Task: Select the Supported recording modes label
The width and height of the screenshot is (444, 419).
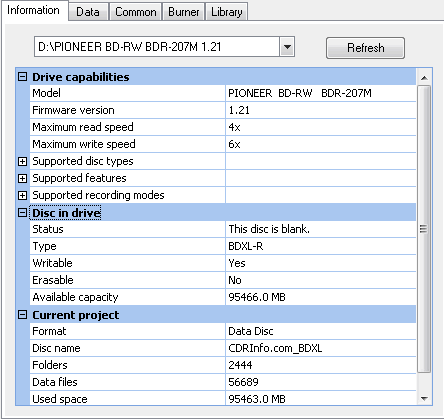Action: [98, 195]
